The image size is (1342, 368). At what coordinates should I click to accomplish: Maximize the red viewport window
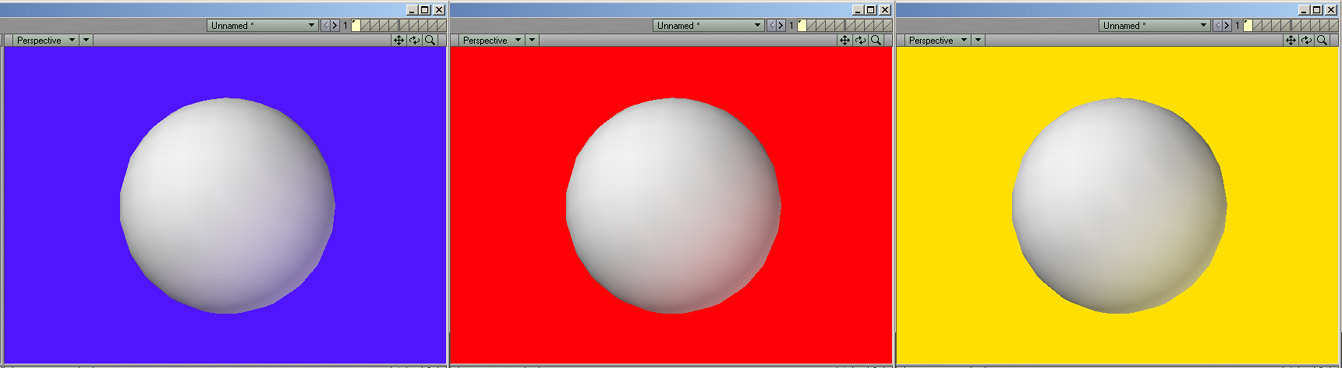(871, 10)
